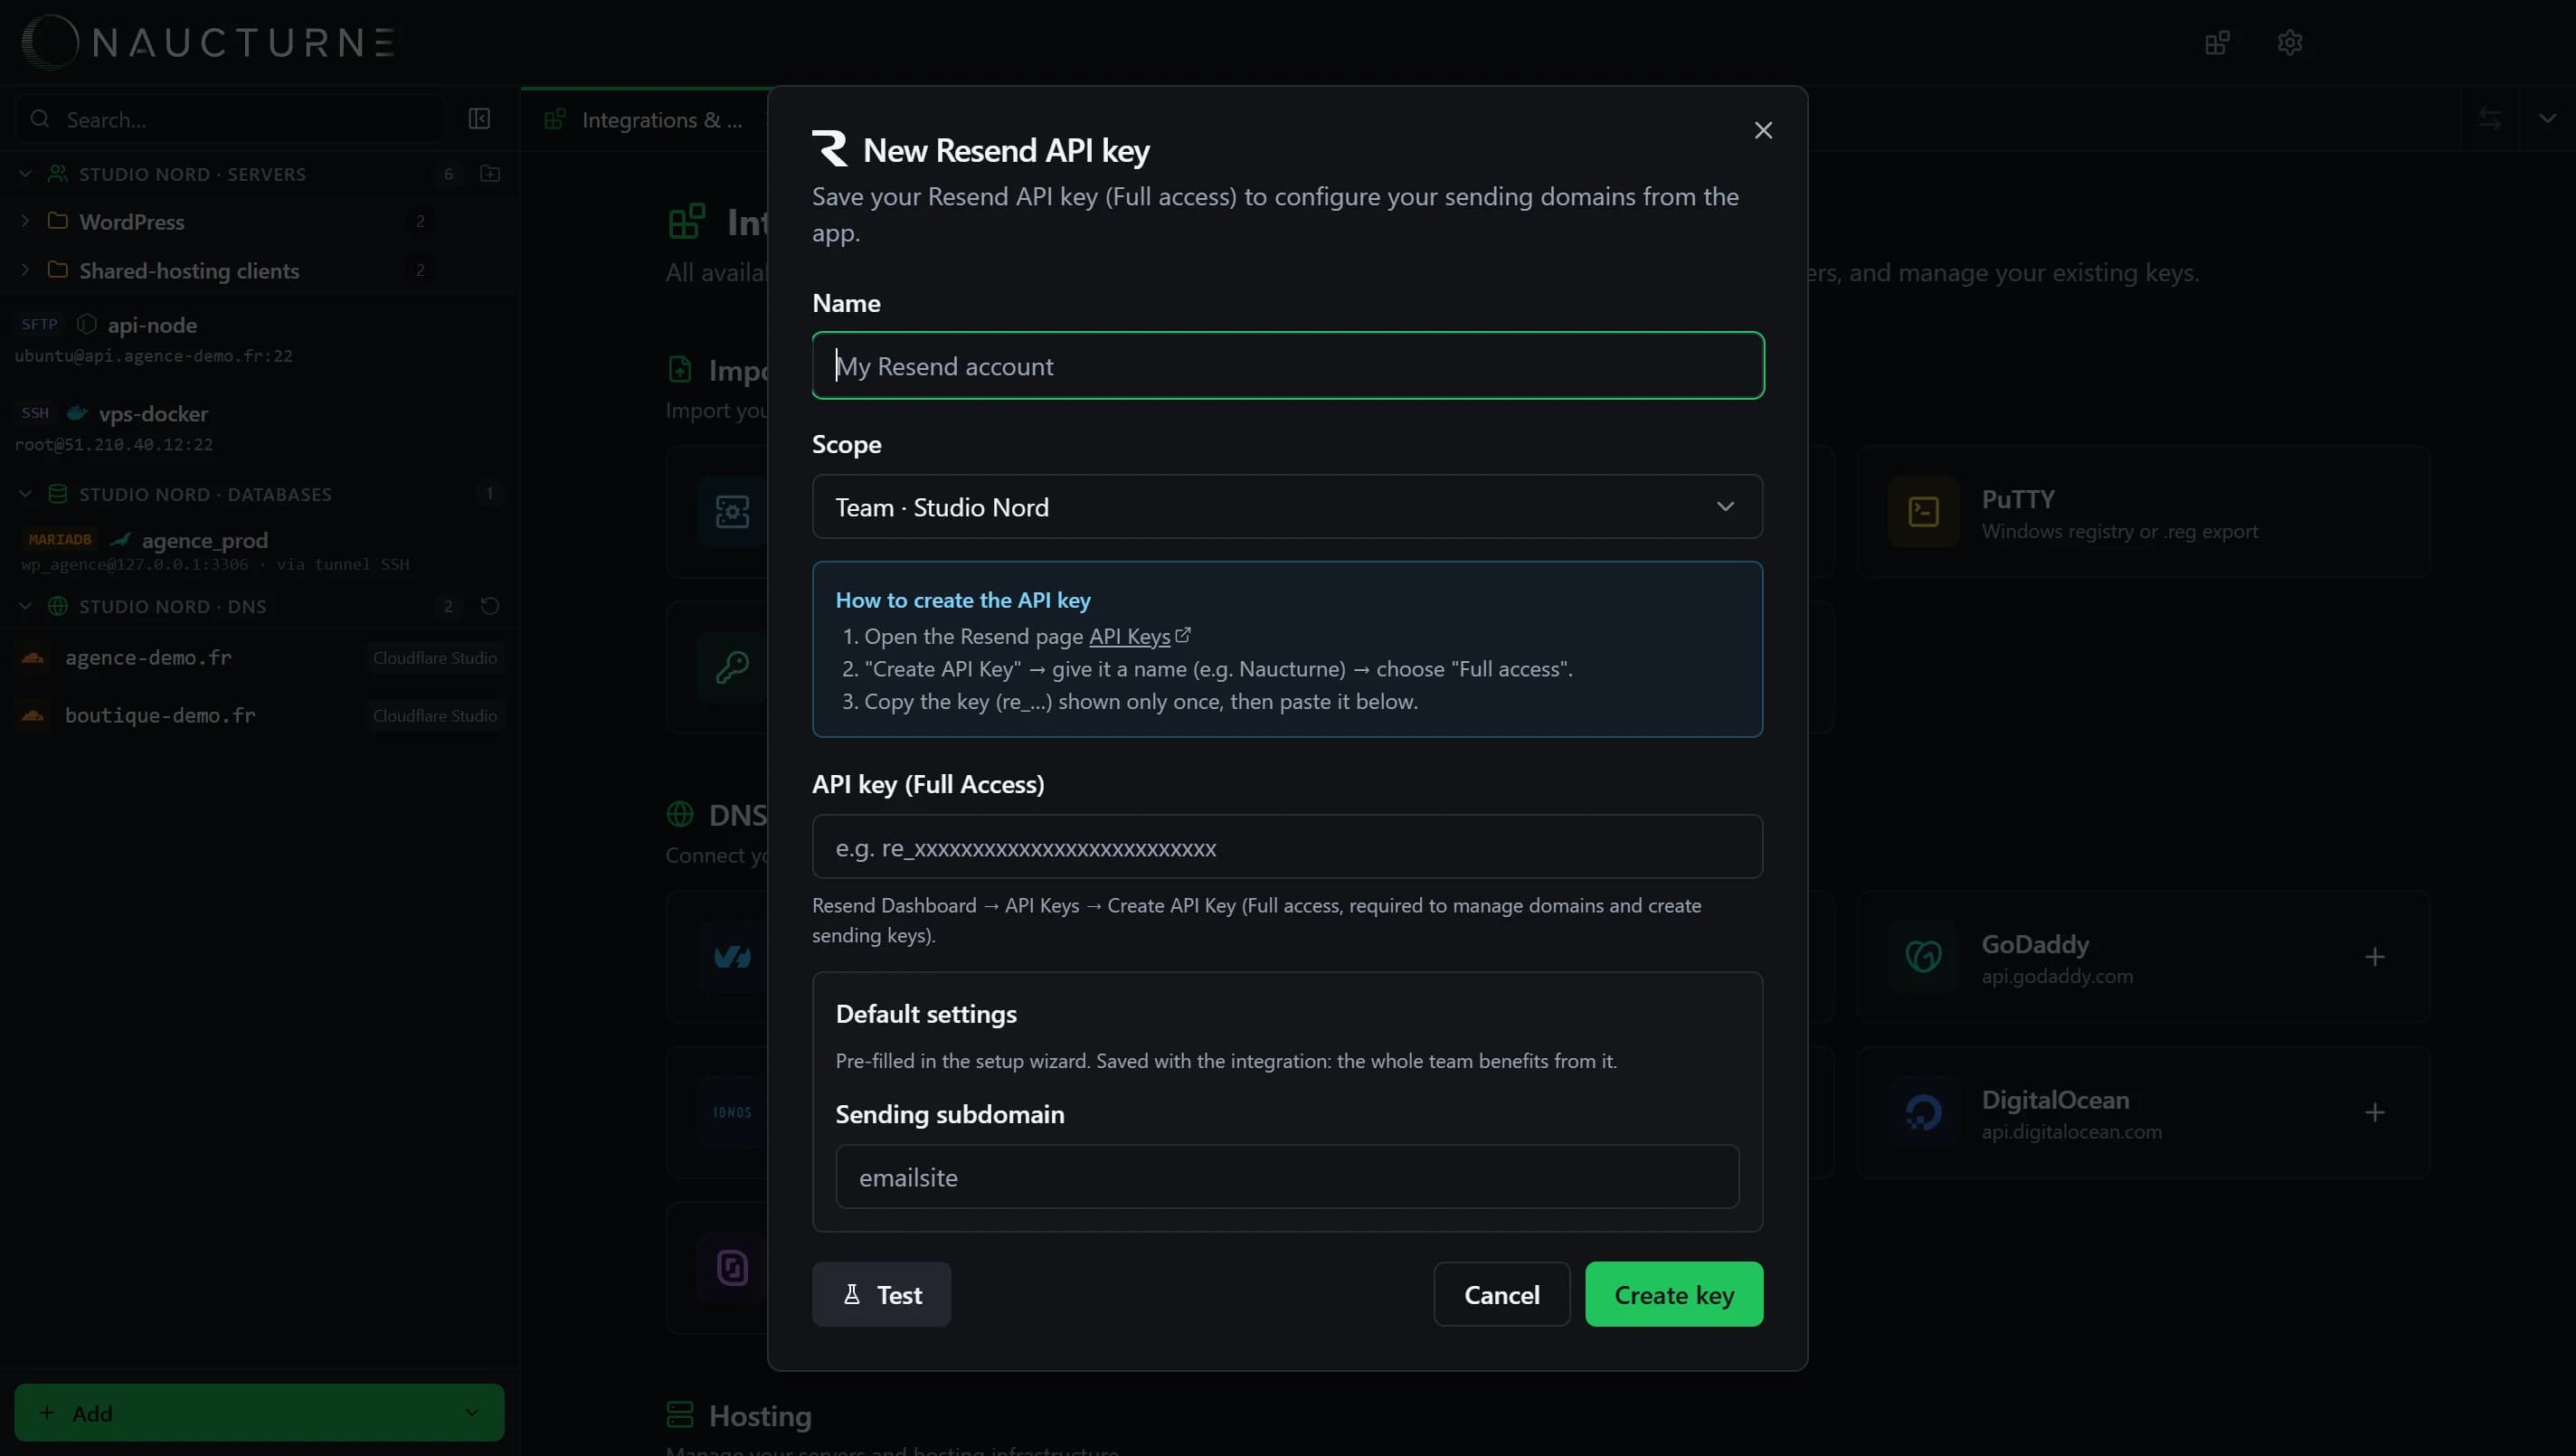Image resolution: width=2576 pixels, height=1456 pixels.
Task: Expand the Shared-hosting clients folder
Action: click(x=25, y=270)
